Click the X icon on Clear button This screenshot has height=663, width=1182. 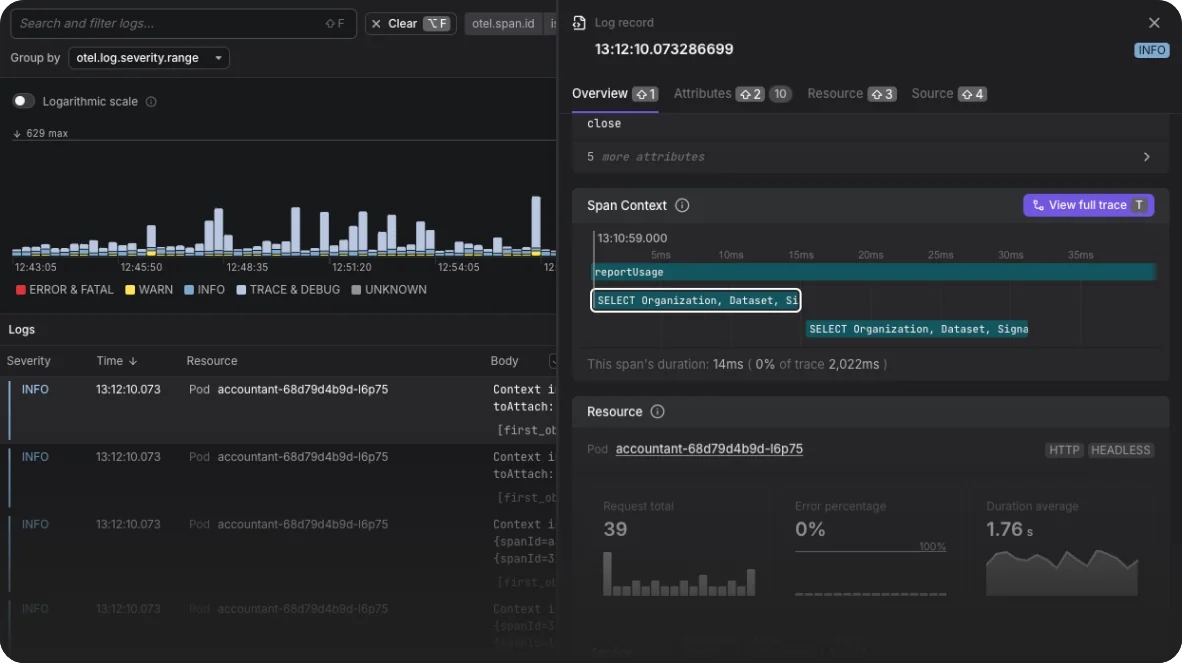376,24
